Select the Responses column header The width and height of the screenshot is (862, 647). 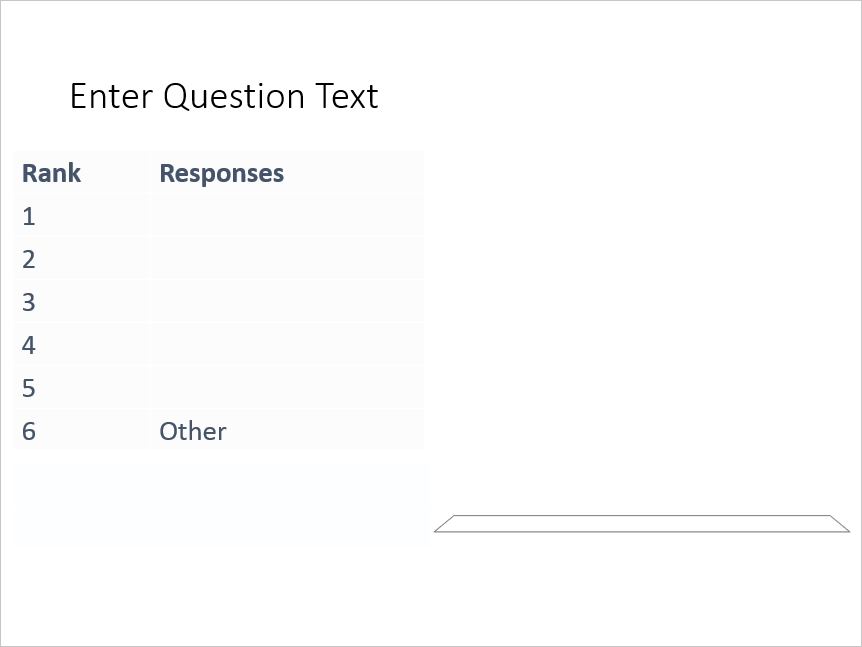pyautogui.click(x=222, y=173)
